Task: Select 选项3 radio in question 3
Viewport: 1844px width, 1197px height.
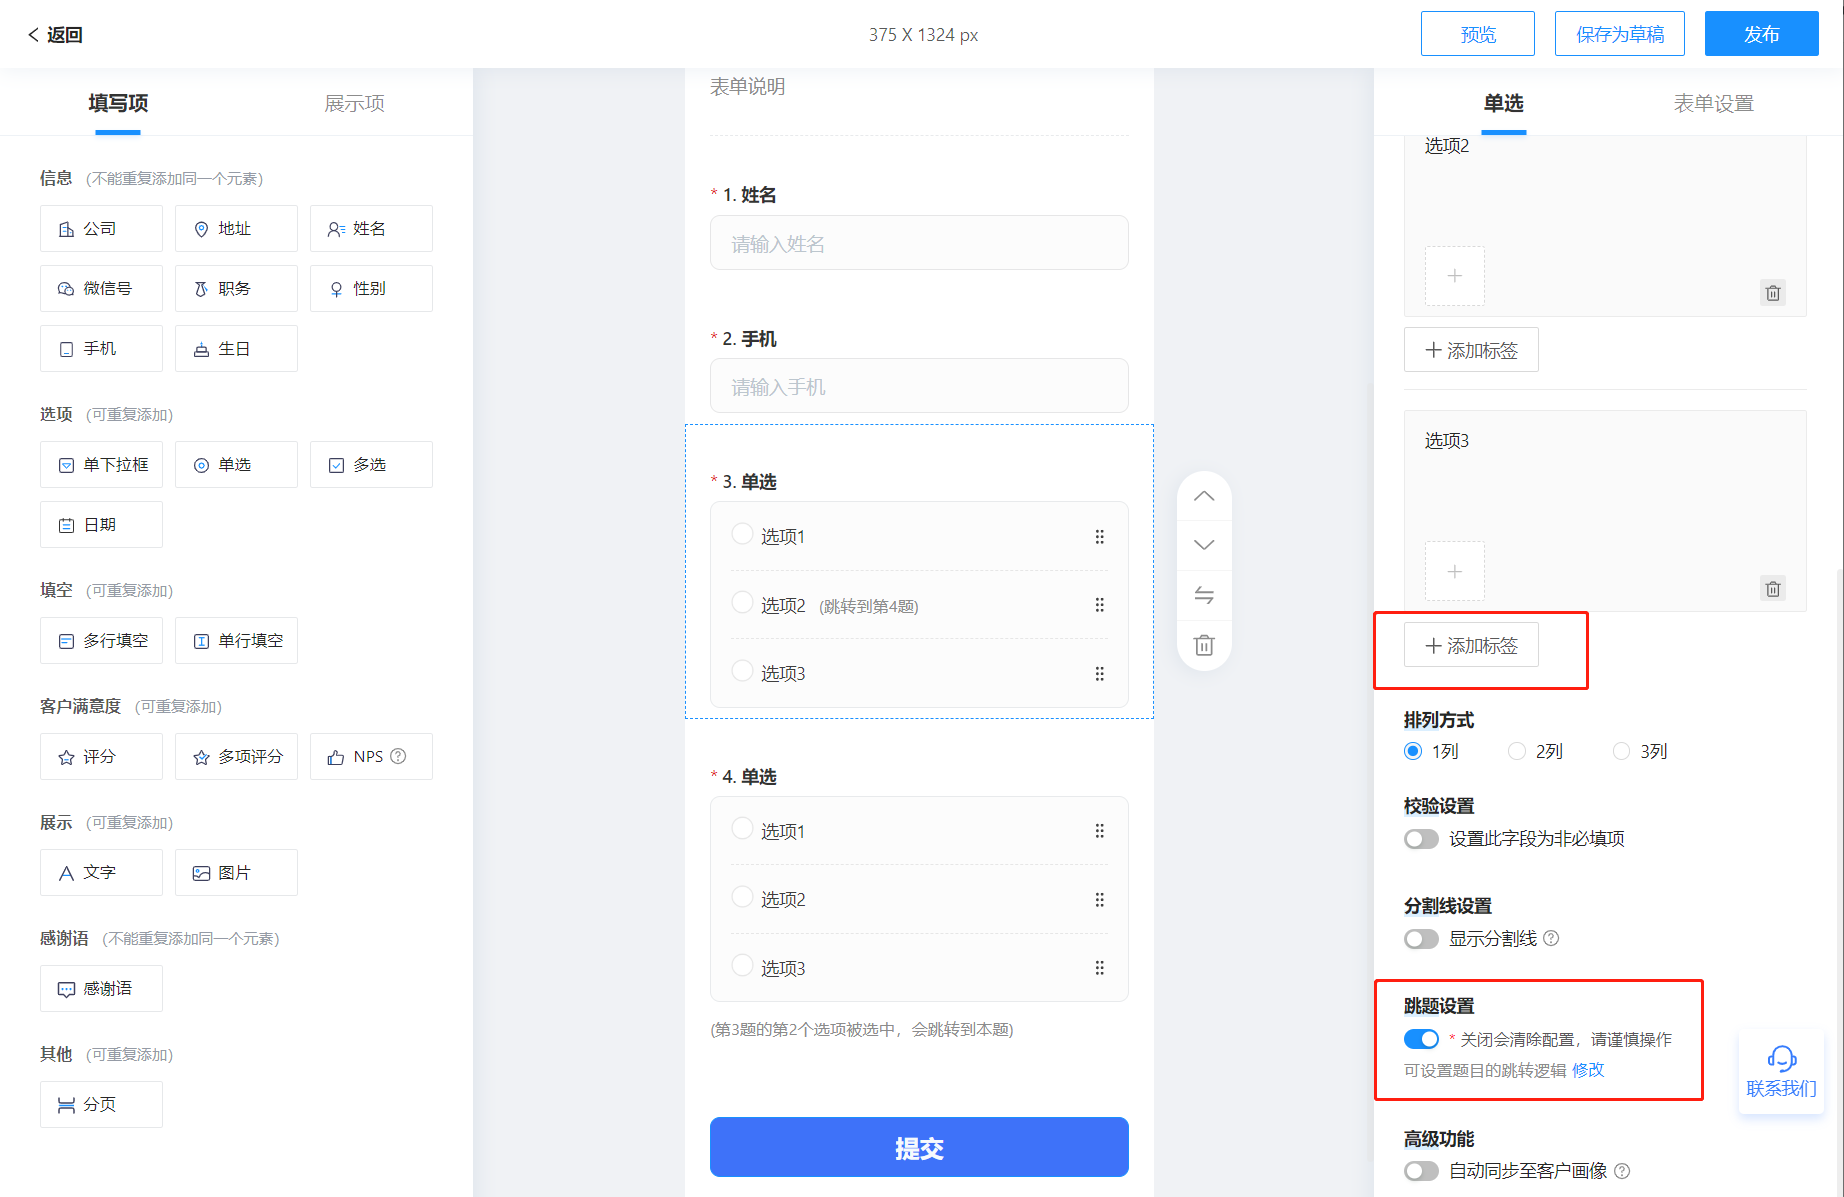Action: (742, 670)
